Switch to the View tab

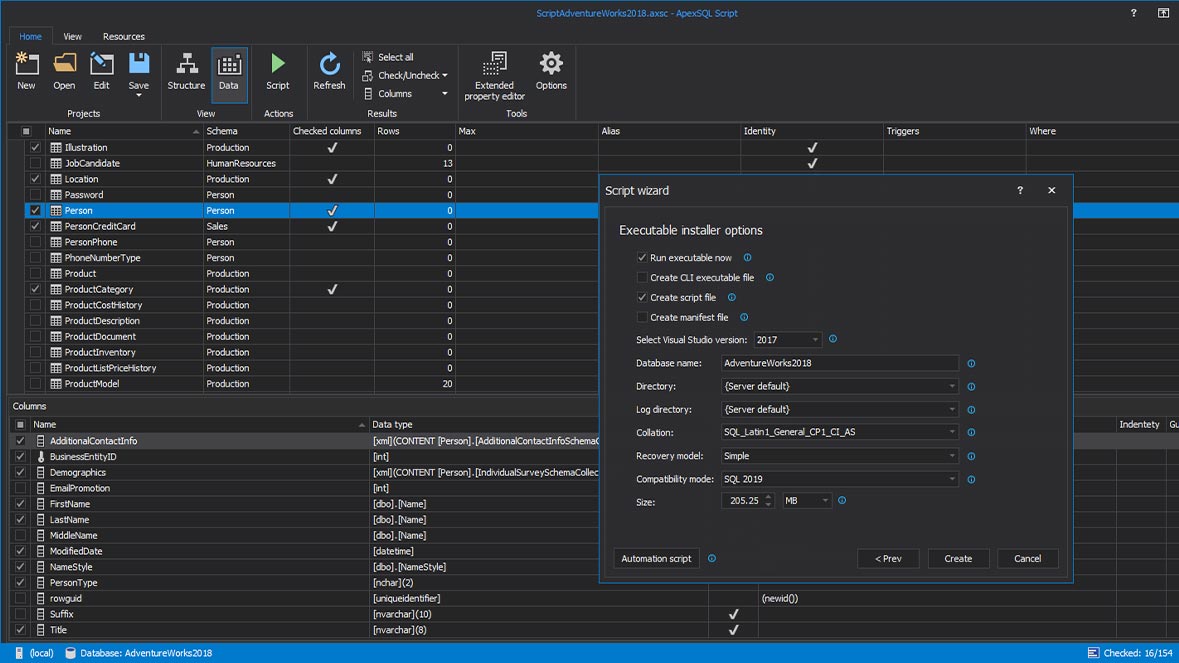(72, 36)
